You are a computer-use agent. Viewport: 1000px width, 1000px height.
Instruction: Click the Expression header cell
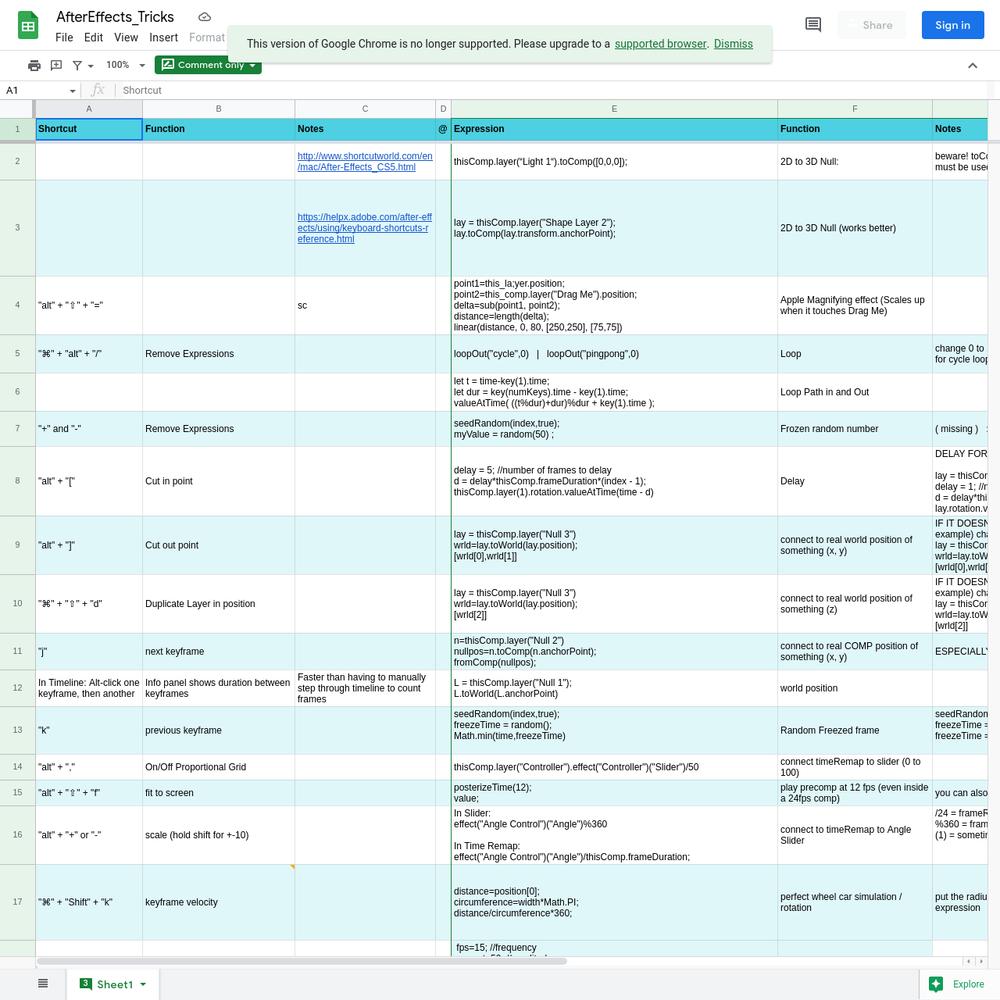click(614, 129)
